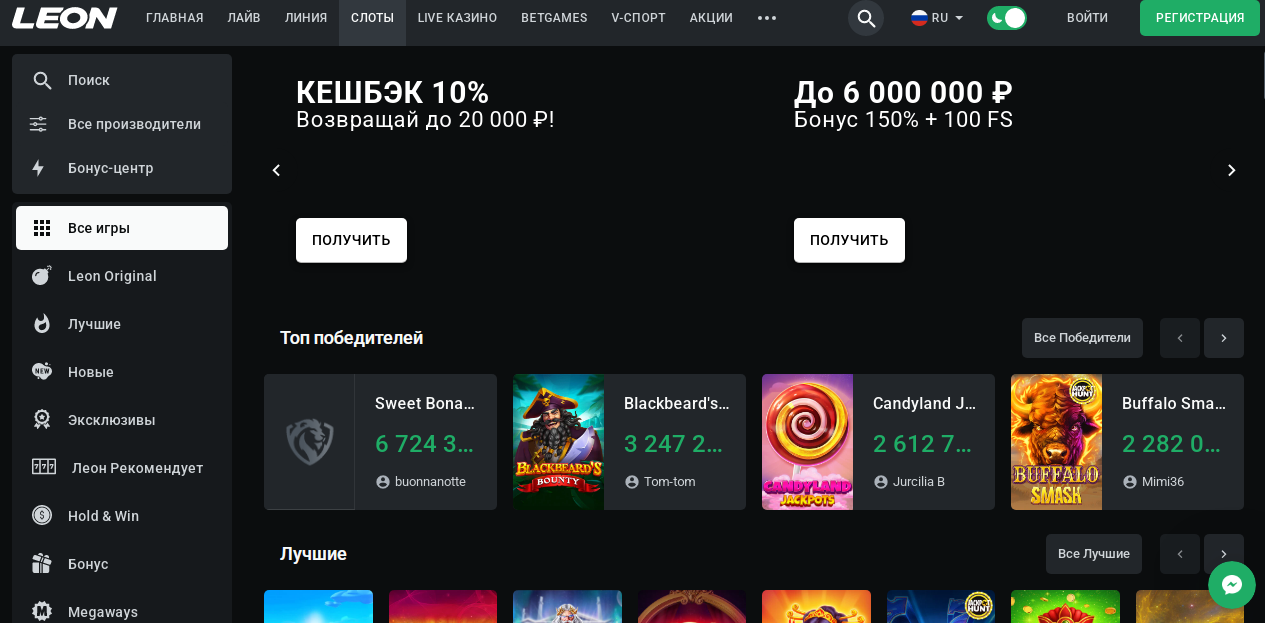Advance banner carousel with right arrow
Image resolution: width=1265 pixels, height=623 pixels.
coord(1231,170)
